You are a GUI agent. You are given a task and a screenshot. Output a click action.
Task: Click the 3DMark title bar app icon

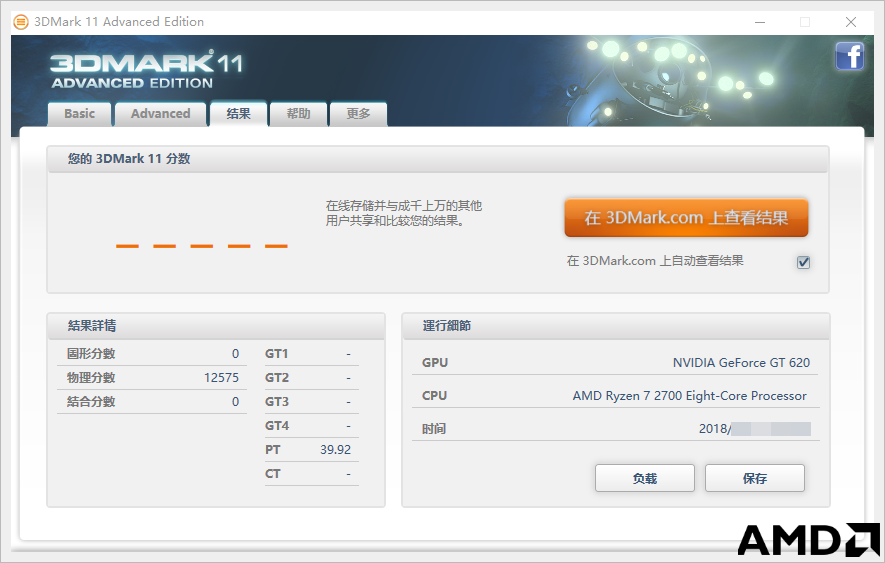click(21, 22)
